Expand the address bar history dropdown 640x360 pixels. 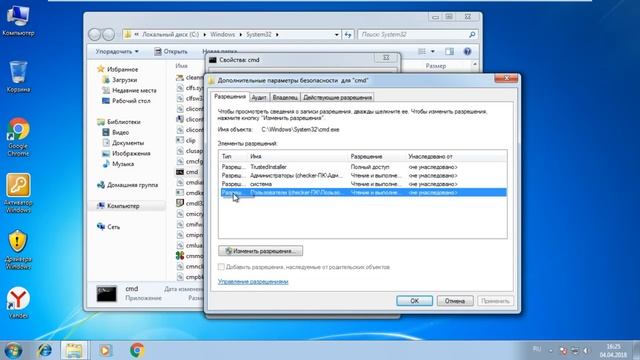point(336,35)
